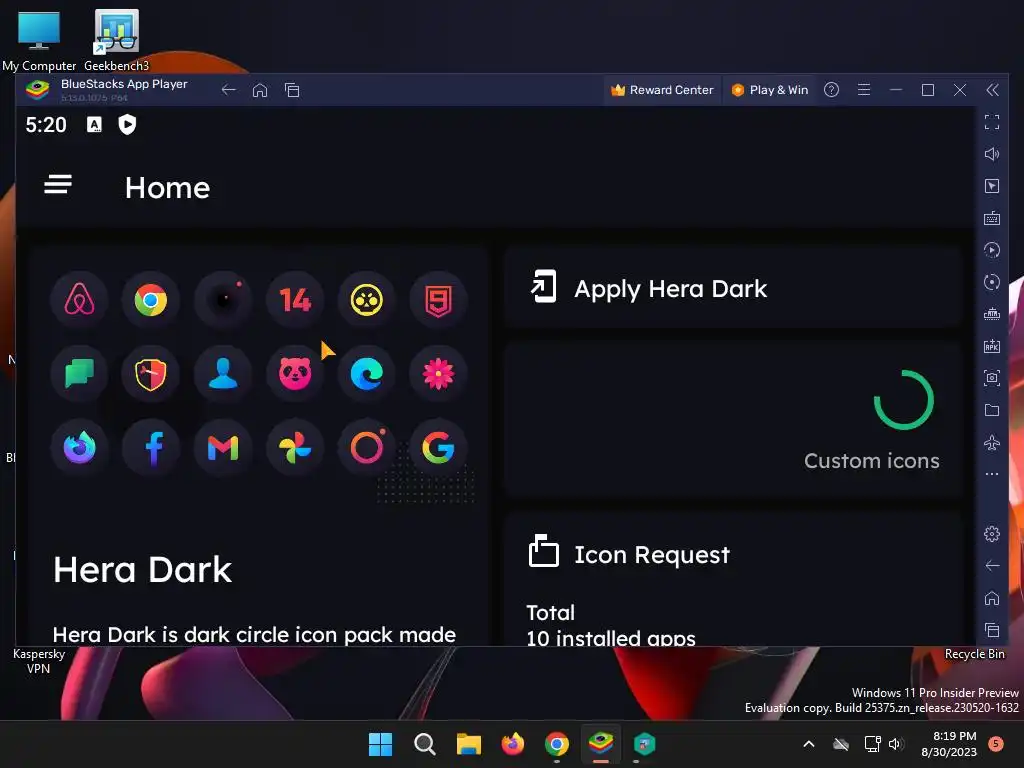Click the orange ring icon
The height and width of the screenshot is (768, 1024).
tap(366, 448)
